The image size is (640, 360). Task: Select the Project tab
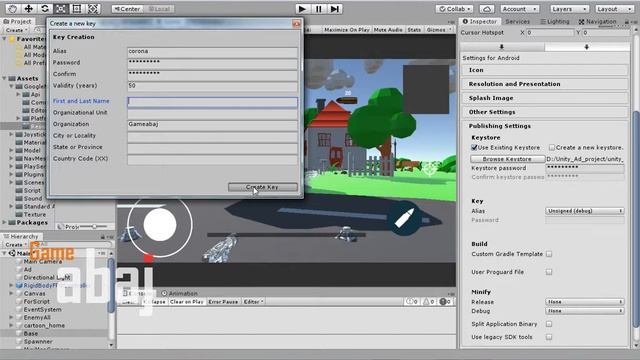coord(17,21)
